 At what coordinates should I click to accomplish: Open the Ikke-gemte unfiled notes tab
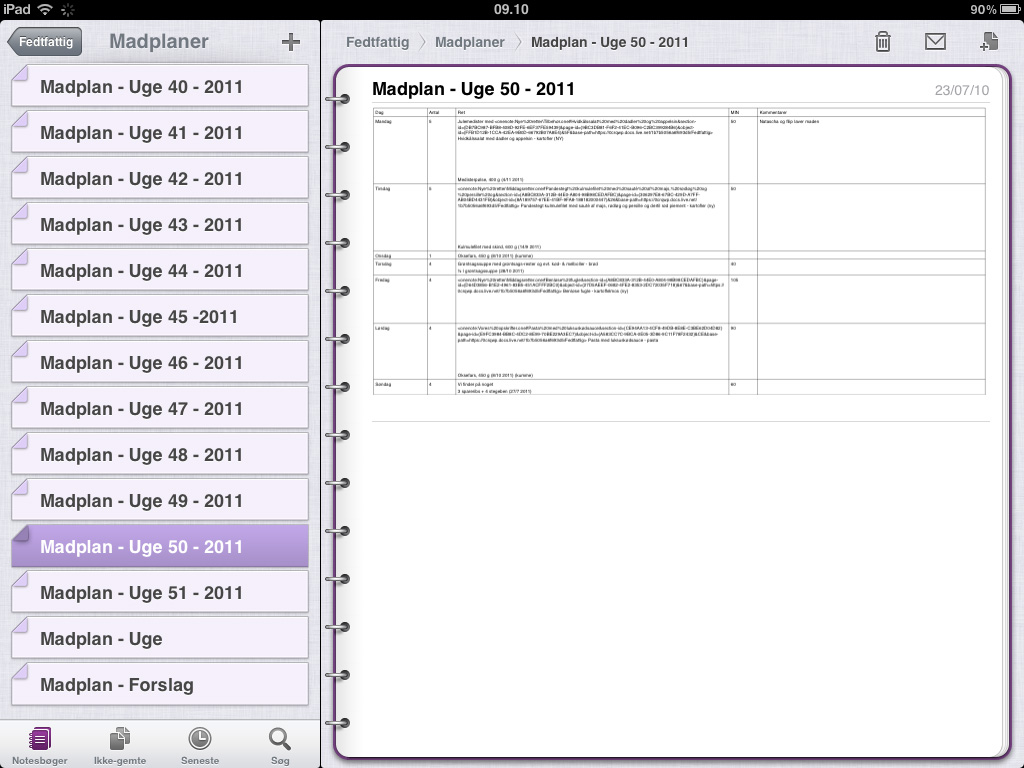120,745
